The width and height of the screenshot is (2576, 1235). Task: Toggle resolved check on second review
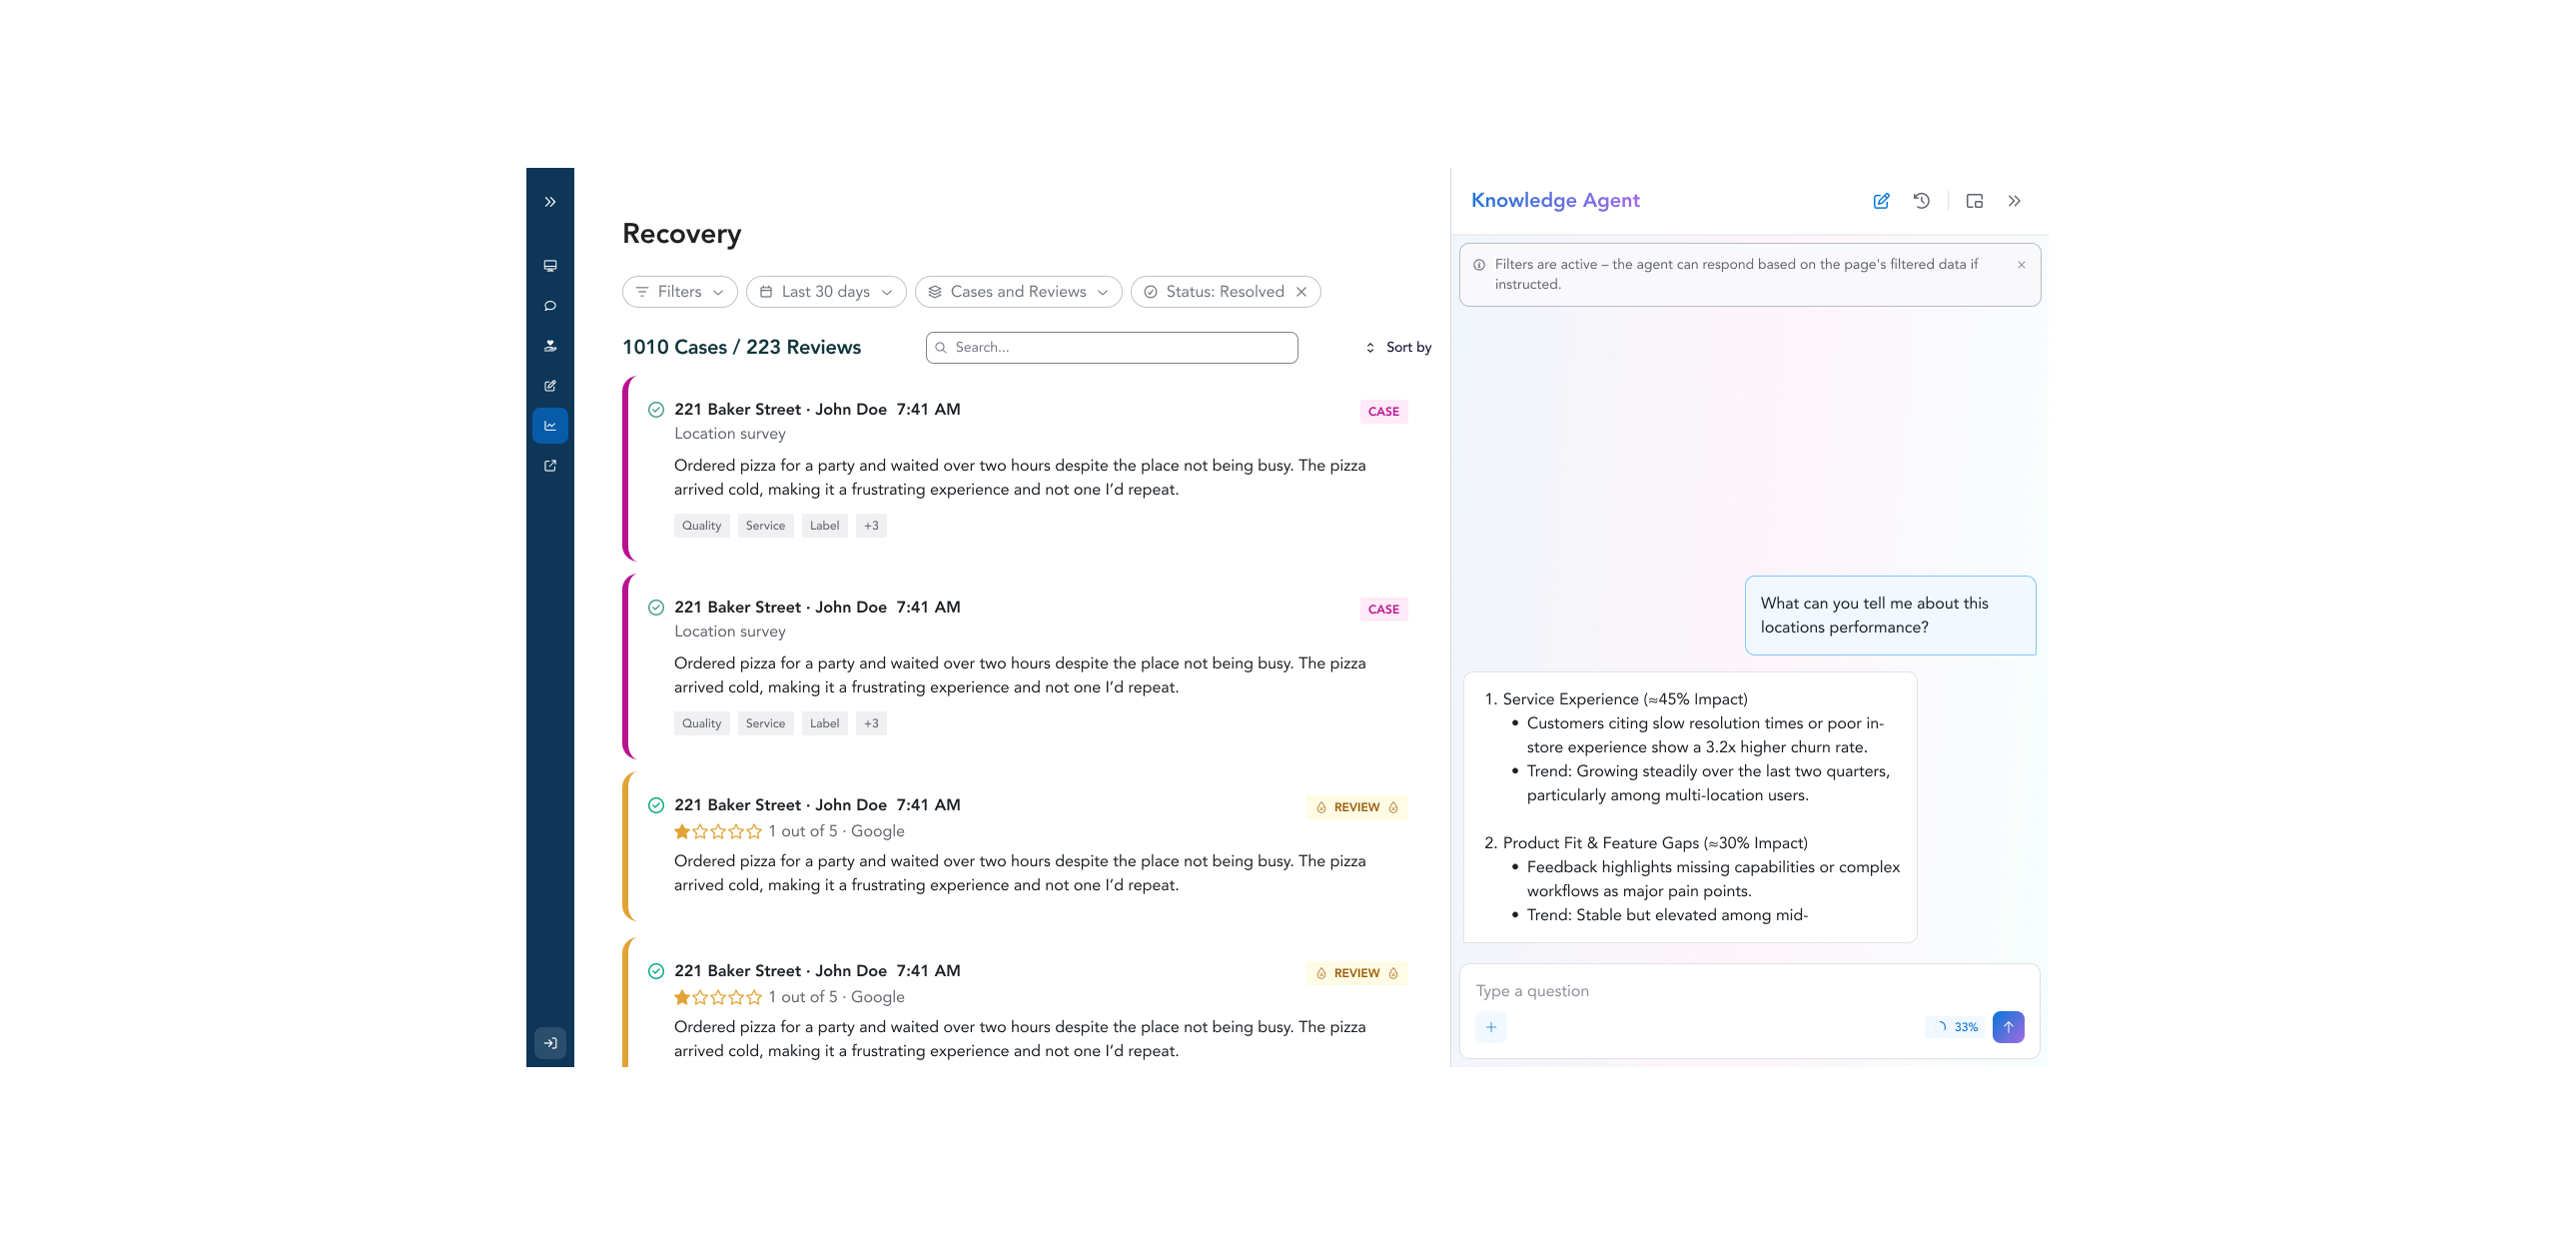pos(656,972)
